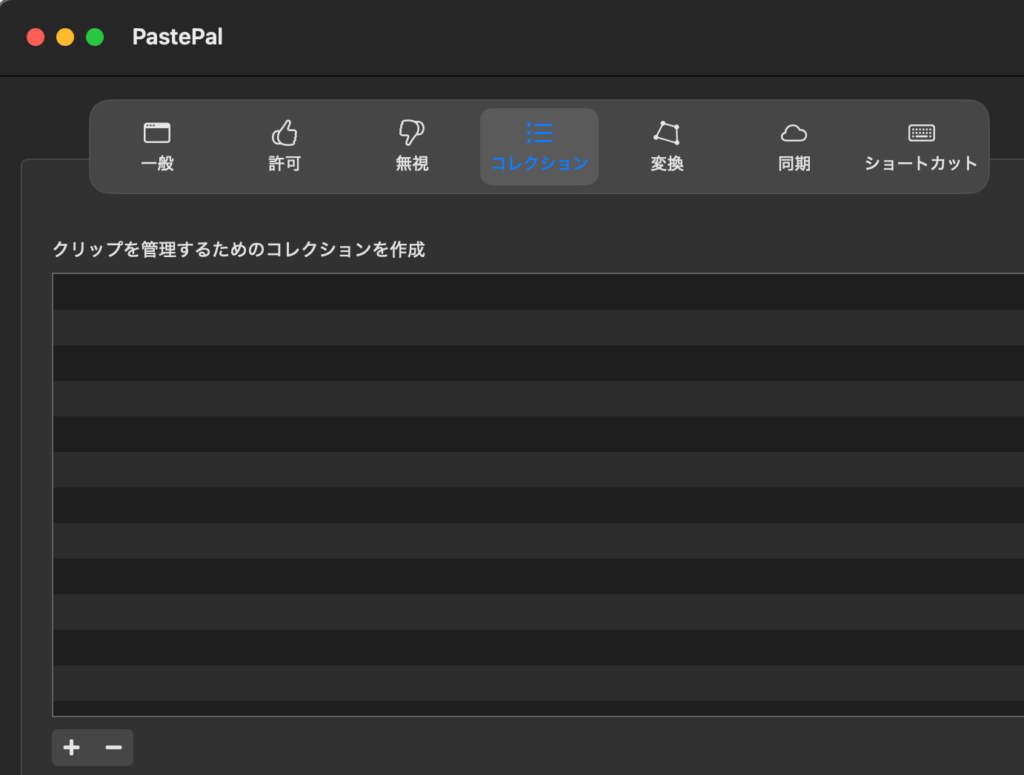Click the thumbs-down icon for 無視

(x=412, y=132)
